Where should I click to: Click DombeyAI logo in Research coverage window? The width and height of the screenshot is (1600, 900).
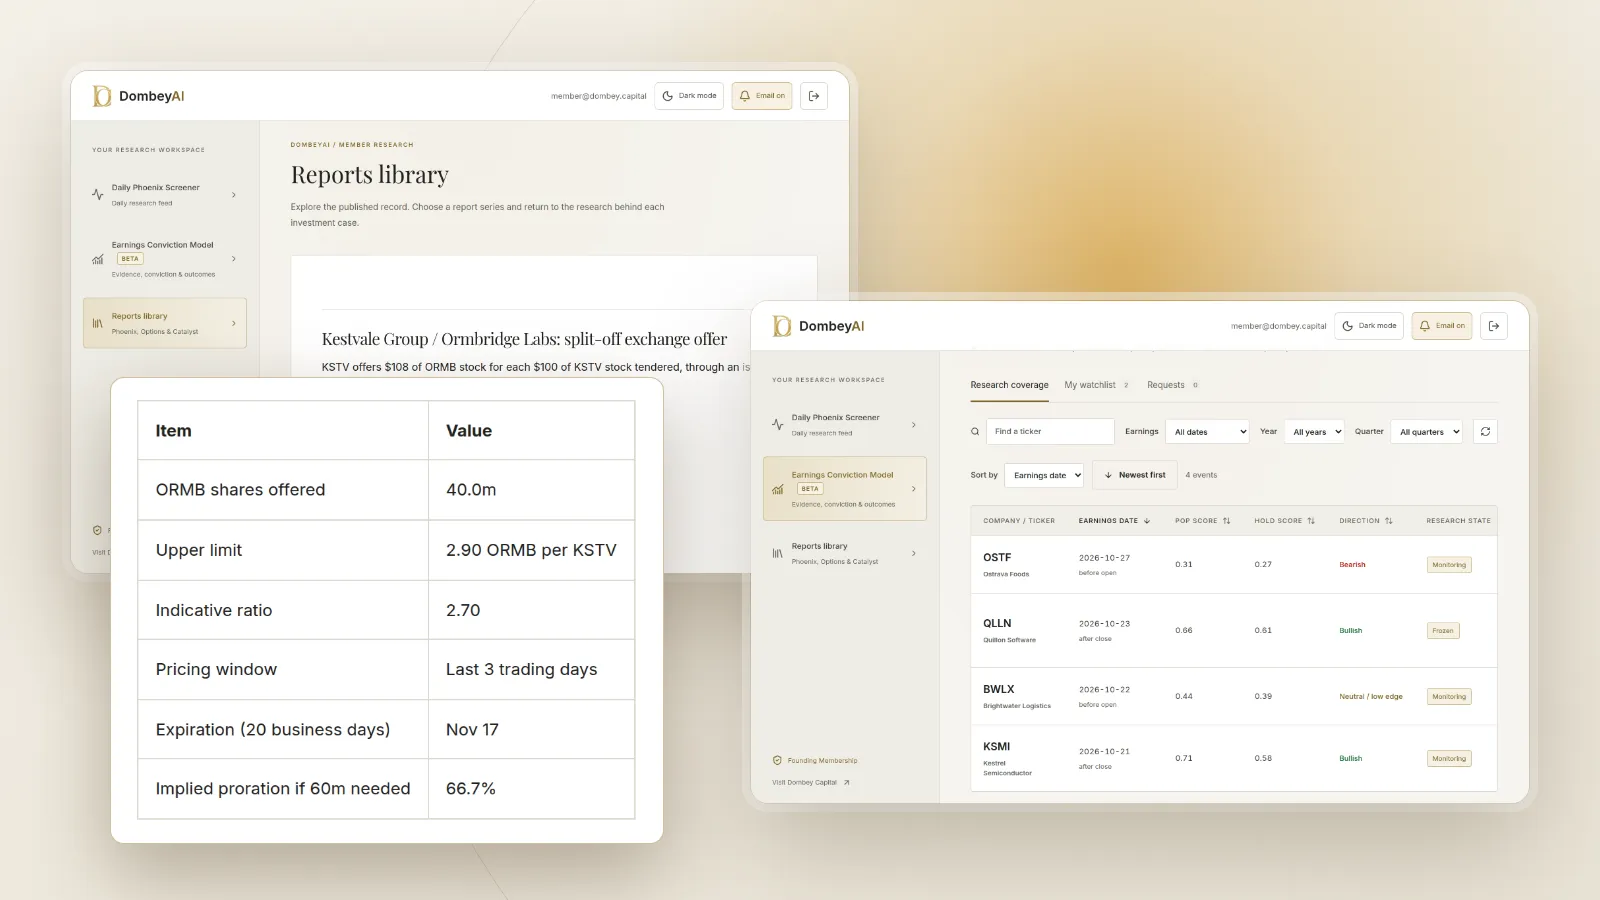(818, 326)
